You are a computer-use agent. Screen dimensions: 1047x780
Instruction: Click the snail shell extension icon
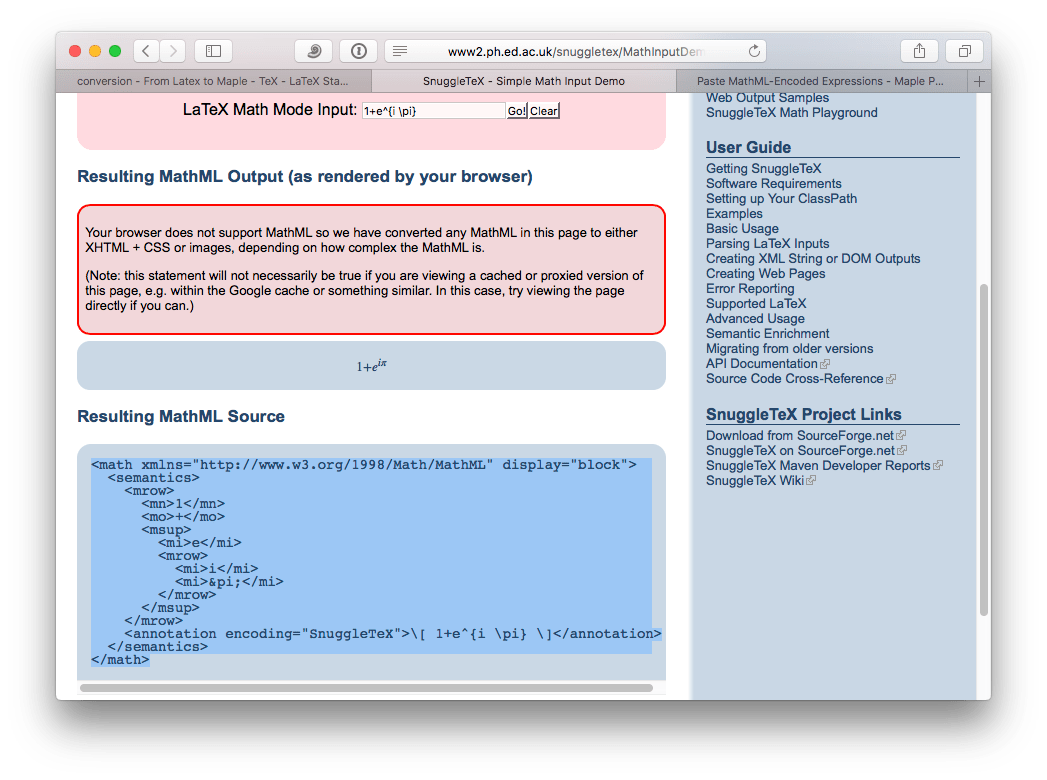313,50
